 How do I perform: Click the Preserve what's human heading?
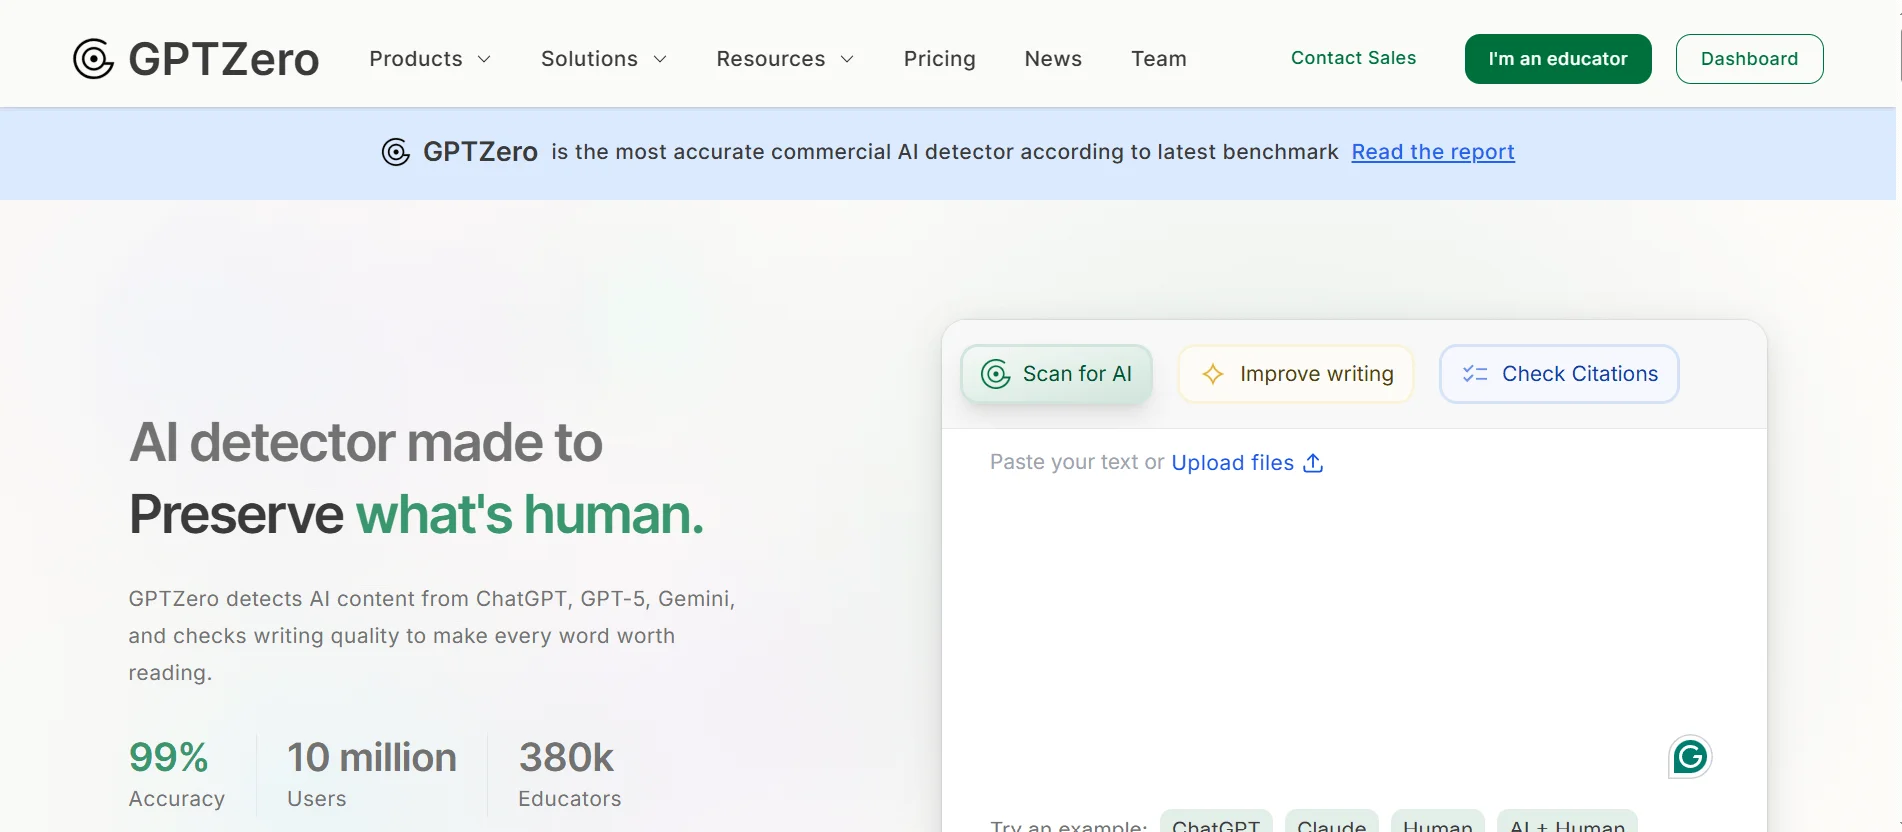[416, 514]
